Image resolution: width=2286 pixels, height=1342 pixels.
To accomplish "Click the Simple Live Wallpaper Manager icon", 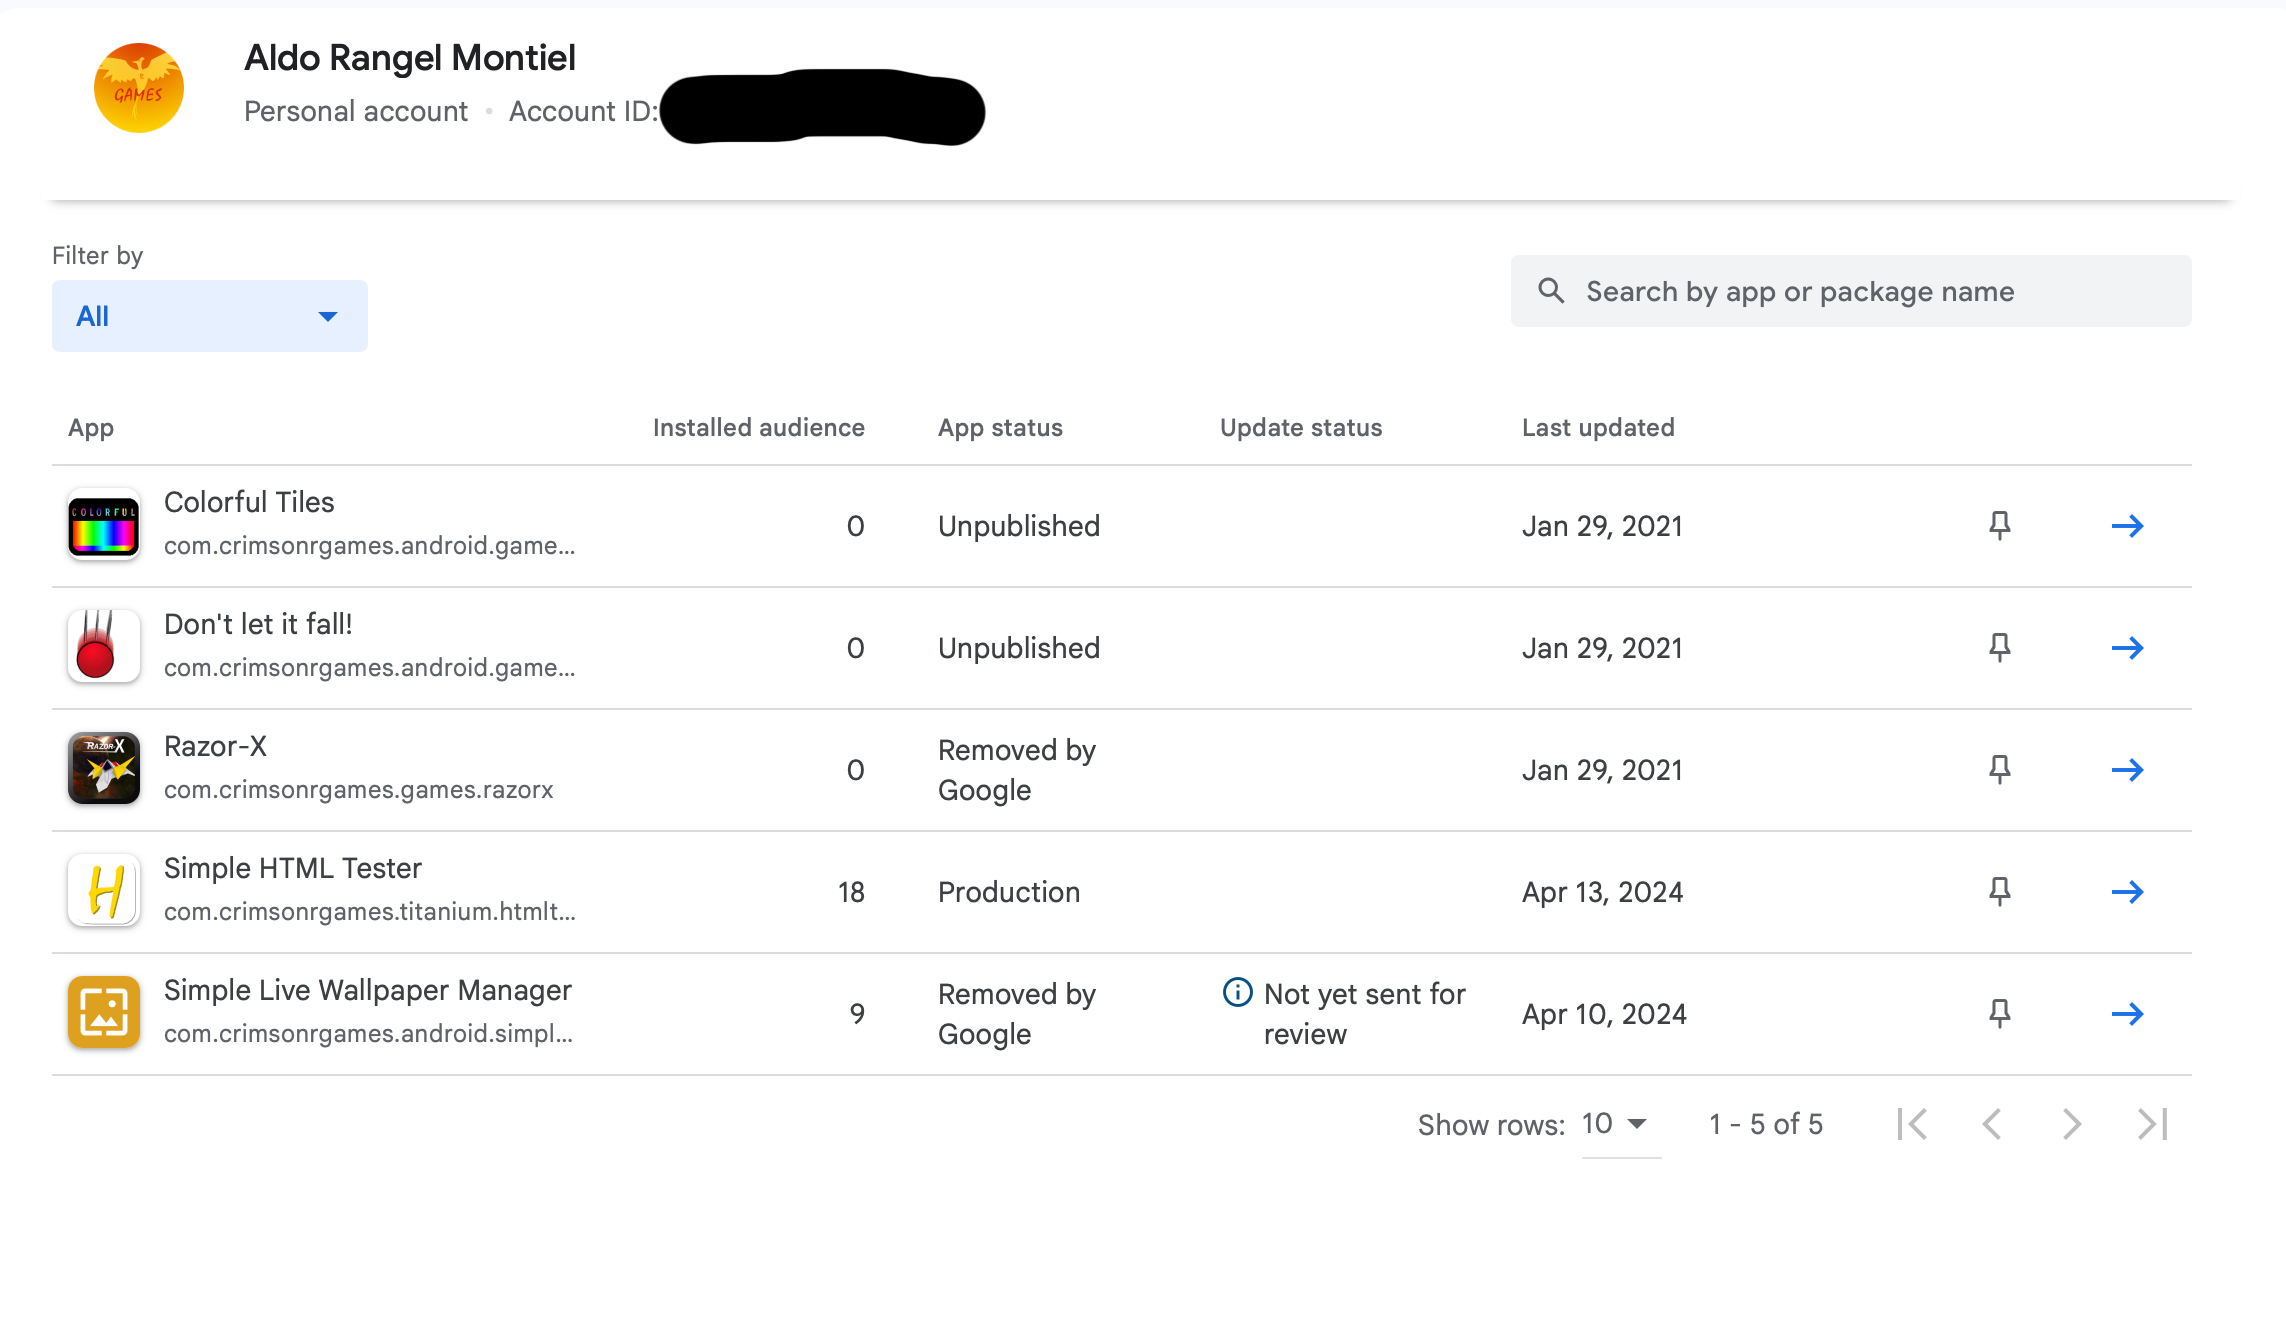I will tap(104, 1012).
